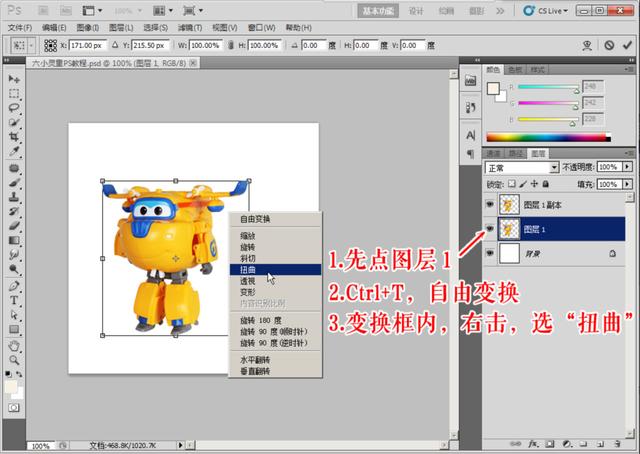Open the 图像(I) menu
The width and height of the screenshot is (640, 454).
[88, 28]
